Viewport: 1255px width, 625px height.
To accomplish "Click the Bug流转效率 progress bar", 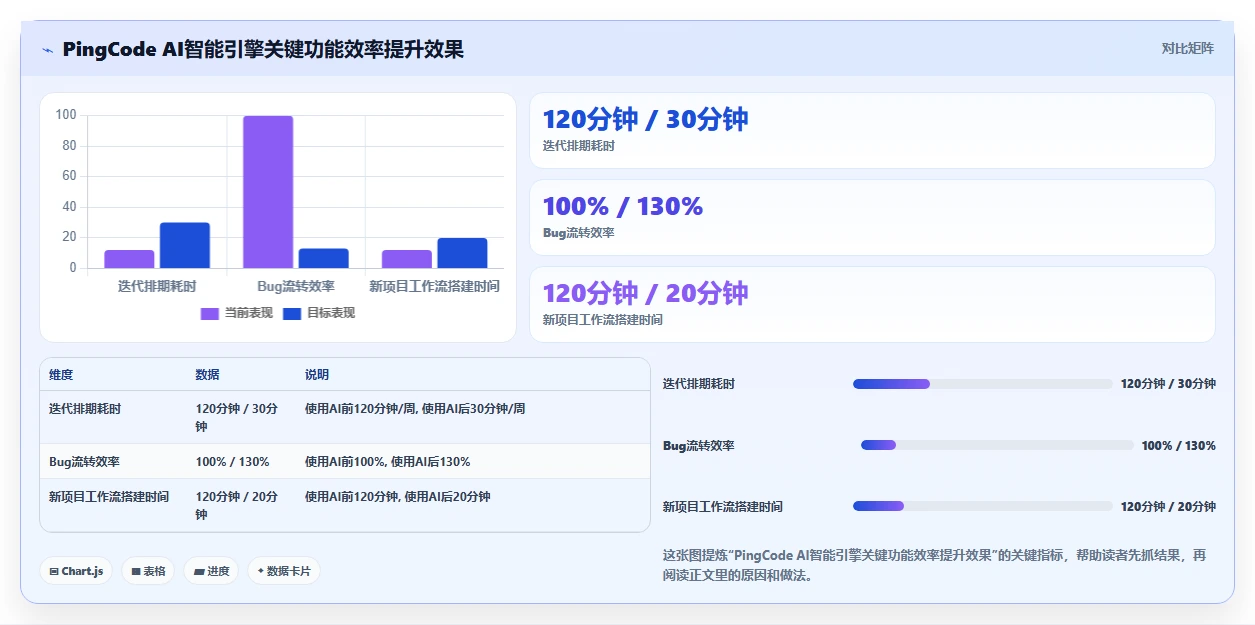I will point(997,445).
